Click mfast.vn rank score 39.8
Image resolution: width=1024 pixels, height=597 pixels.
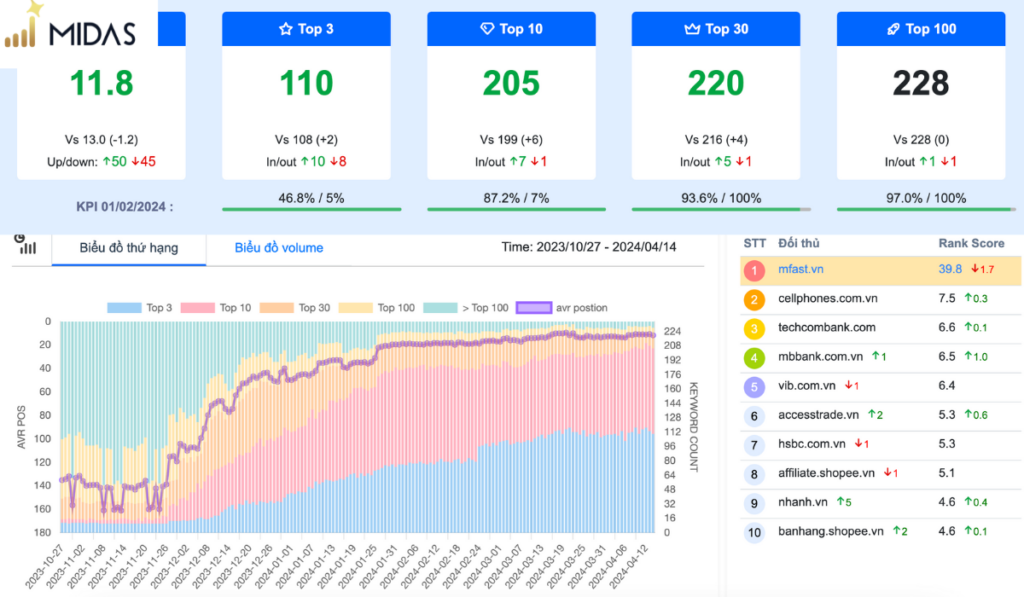pos(950,269)
